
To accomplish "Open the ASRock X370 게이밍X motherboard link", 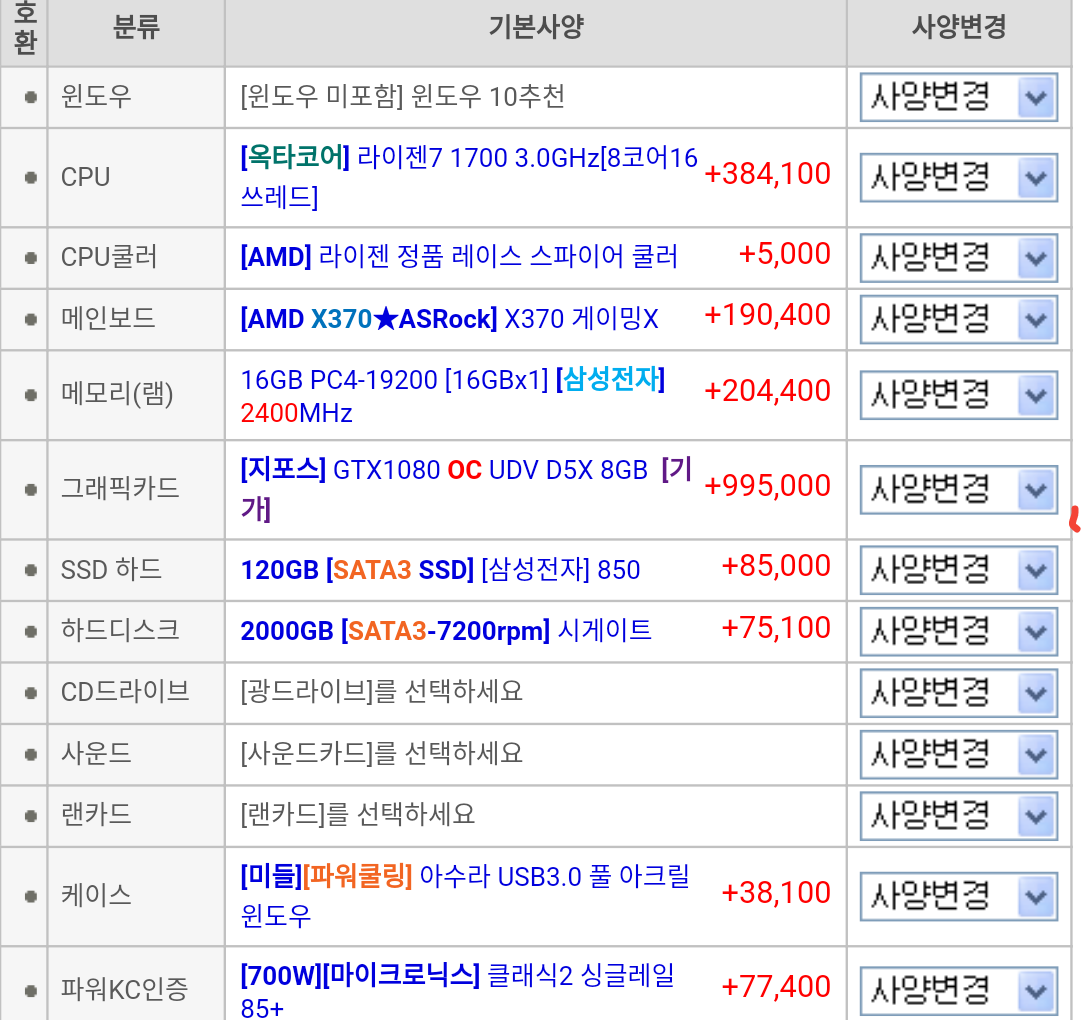I will coord(449,319).
